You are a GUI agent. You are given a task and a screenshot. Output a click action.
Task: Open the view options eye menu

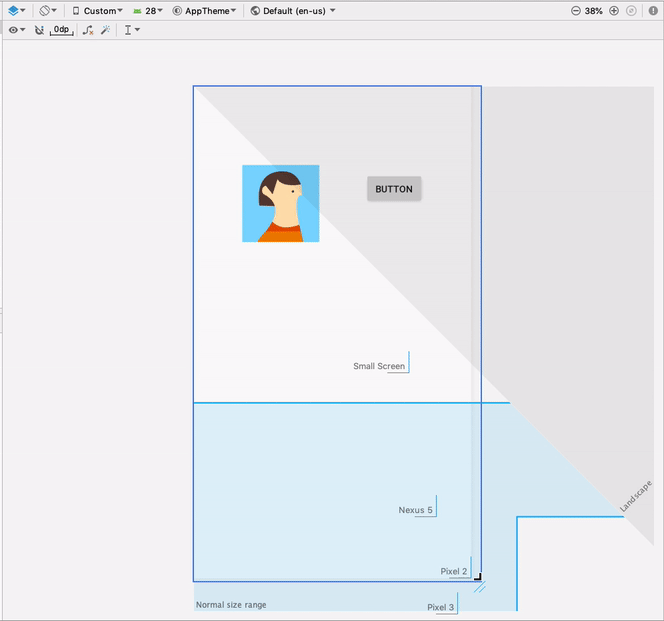(17, 30)
